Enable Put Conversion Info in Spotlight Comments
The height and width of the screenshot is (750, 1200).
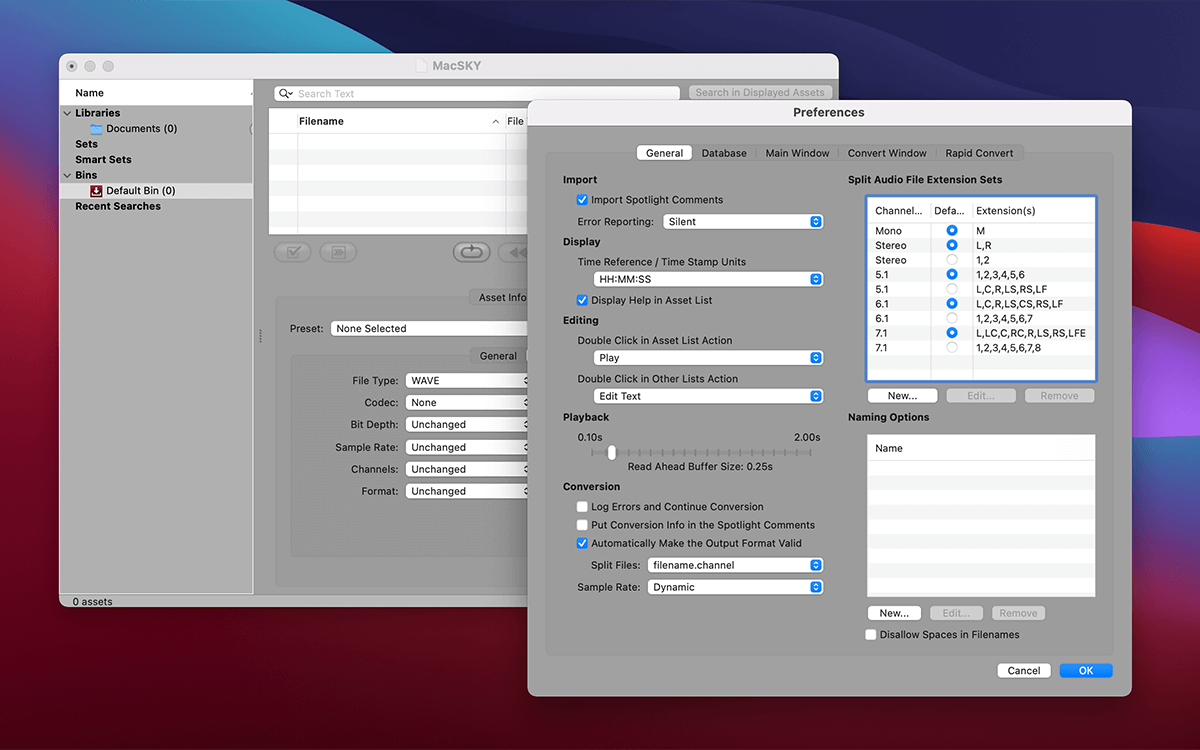pos(582,525)
